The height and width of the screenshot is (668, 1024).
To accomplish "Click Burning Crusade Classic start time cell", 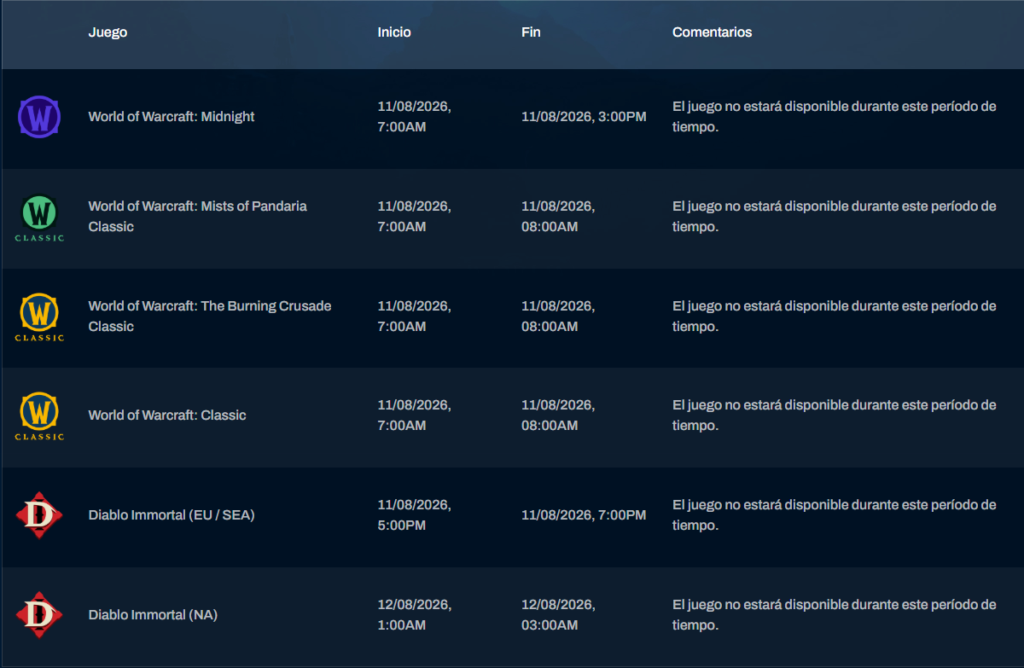I will click(414, 316).
